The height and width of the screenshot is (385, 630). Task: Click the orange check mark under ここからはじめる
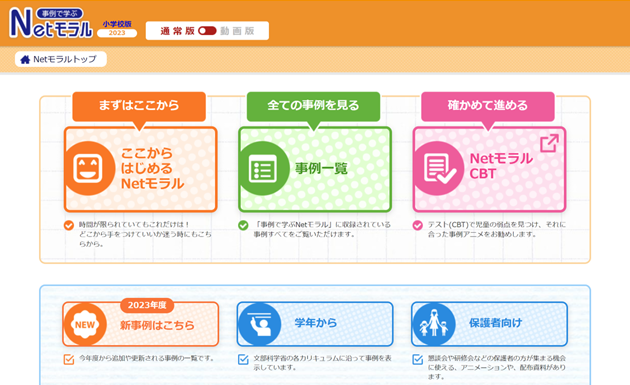point(69,225)
